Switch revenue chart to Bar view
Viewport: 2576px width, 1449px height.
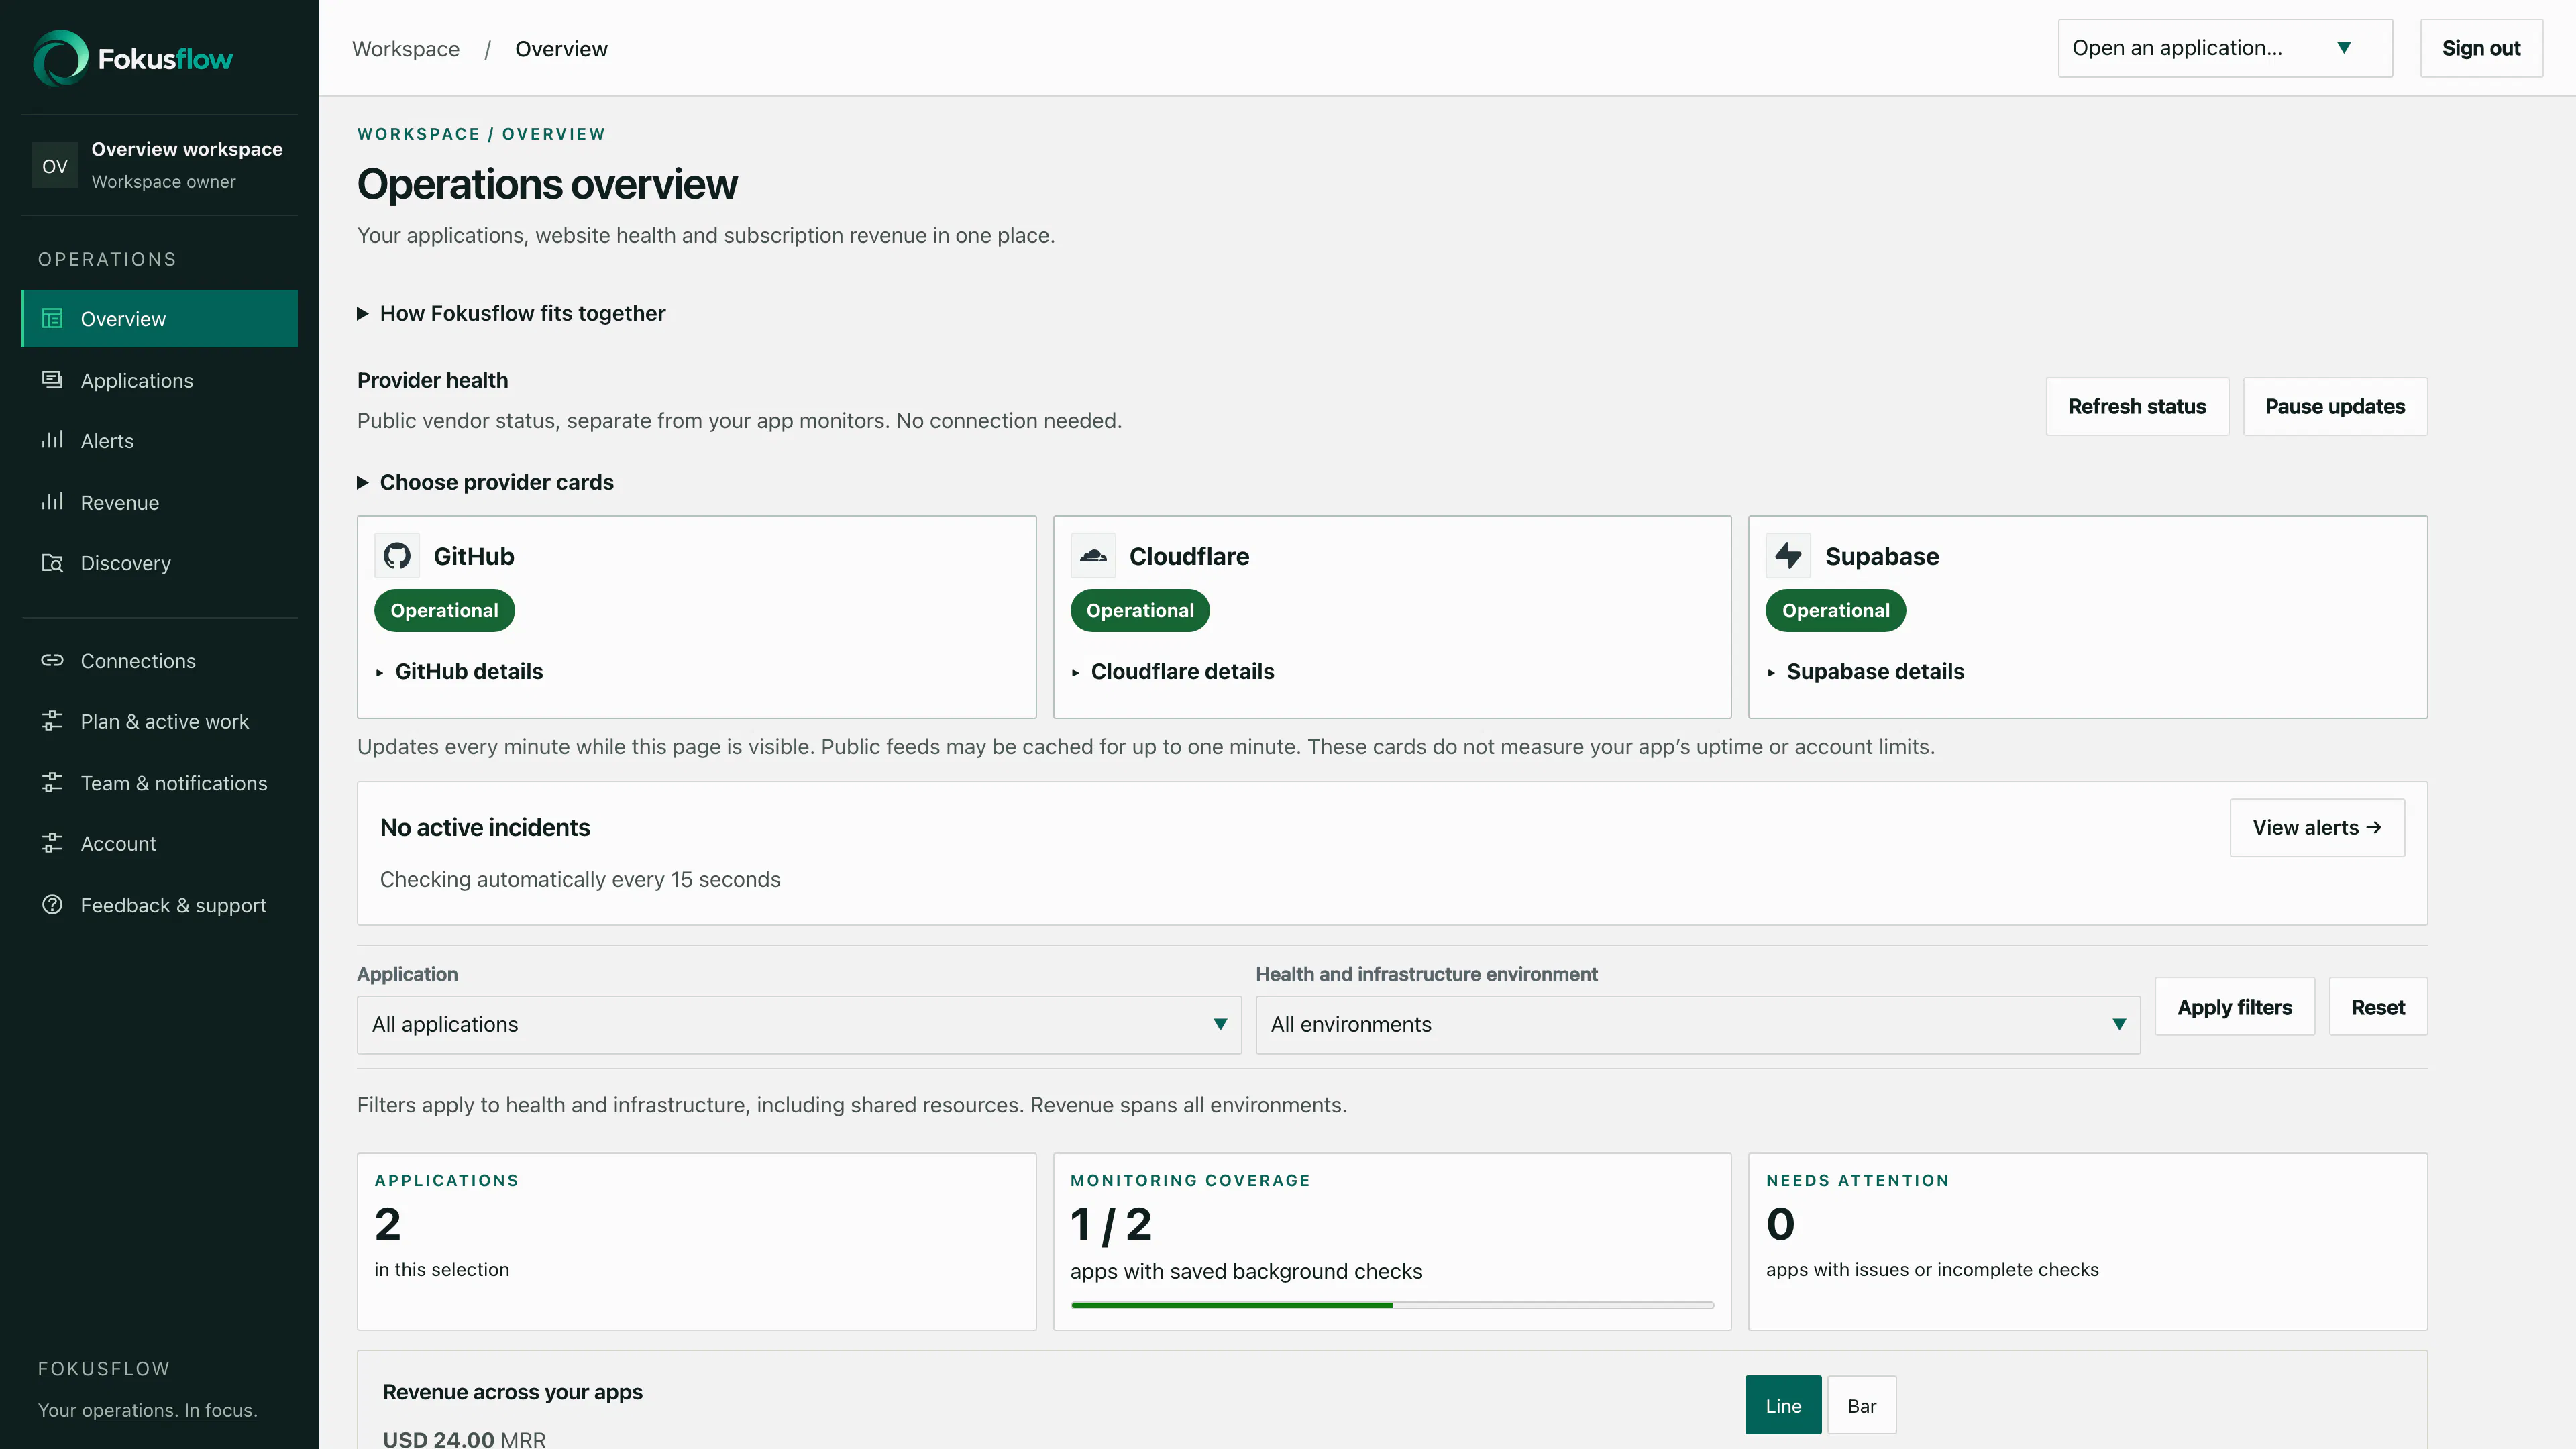coord(1861,1405)
